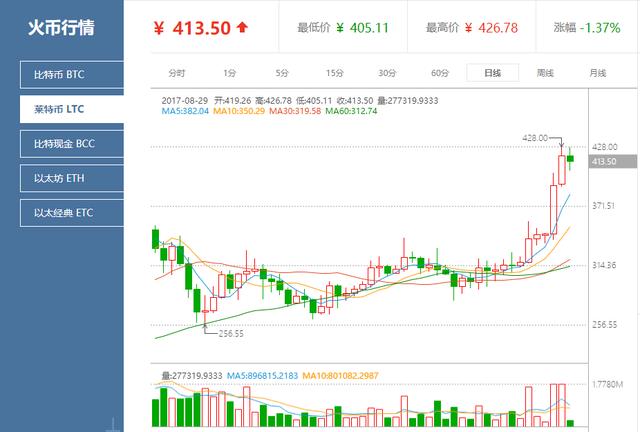
Task: Switch the chart to 分时 view
Action: point(177,73)
